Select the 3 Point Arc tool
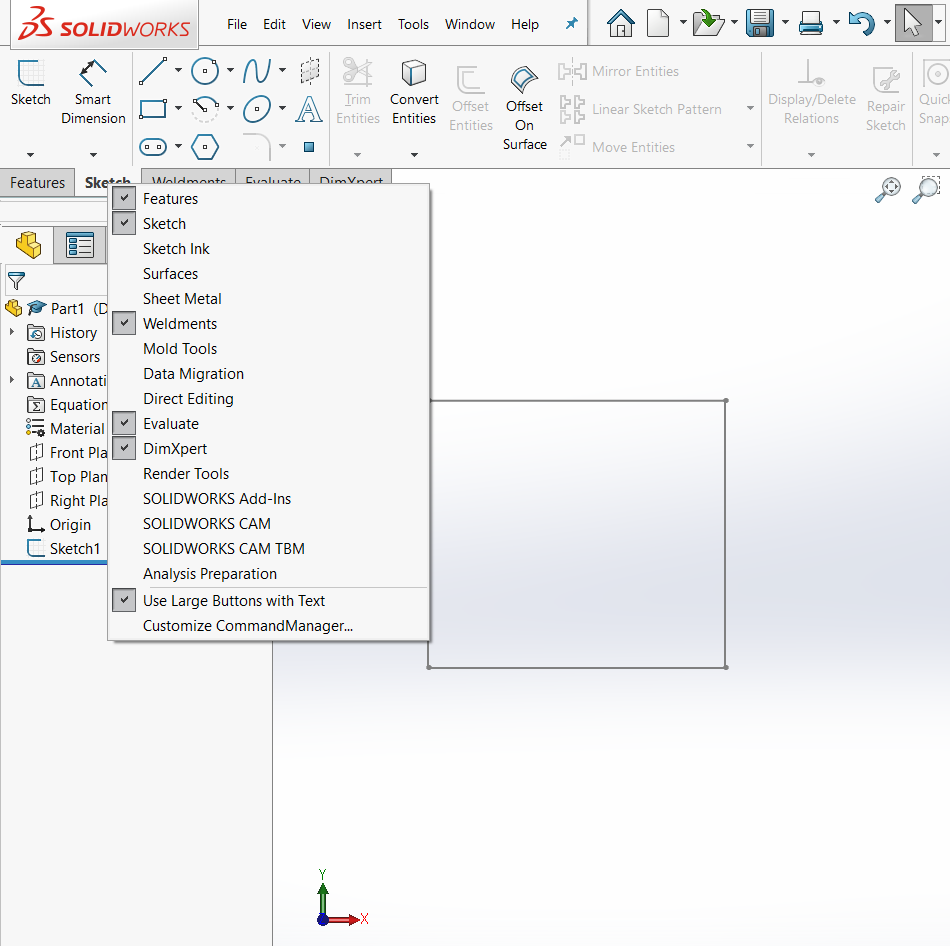The image size is (950, 946). [x=205, y=109]
